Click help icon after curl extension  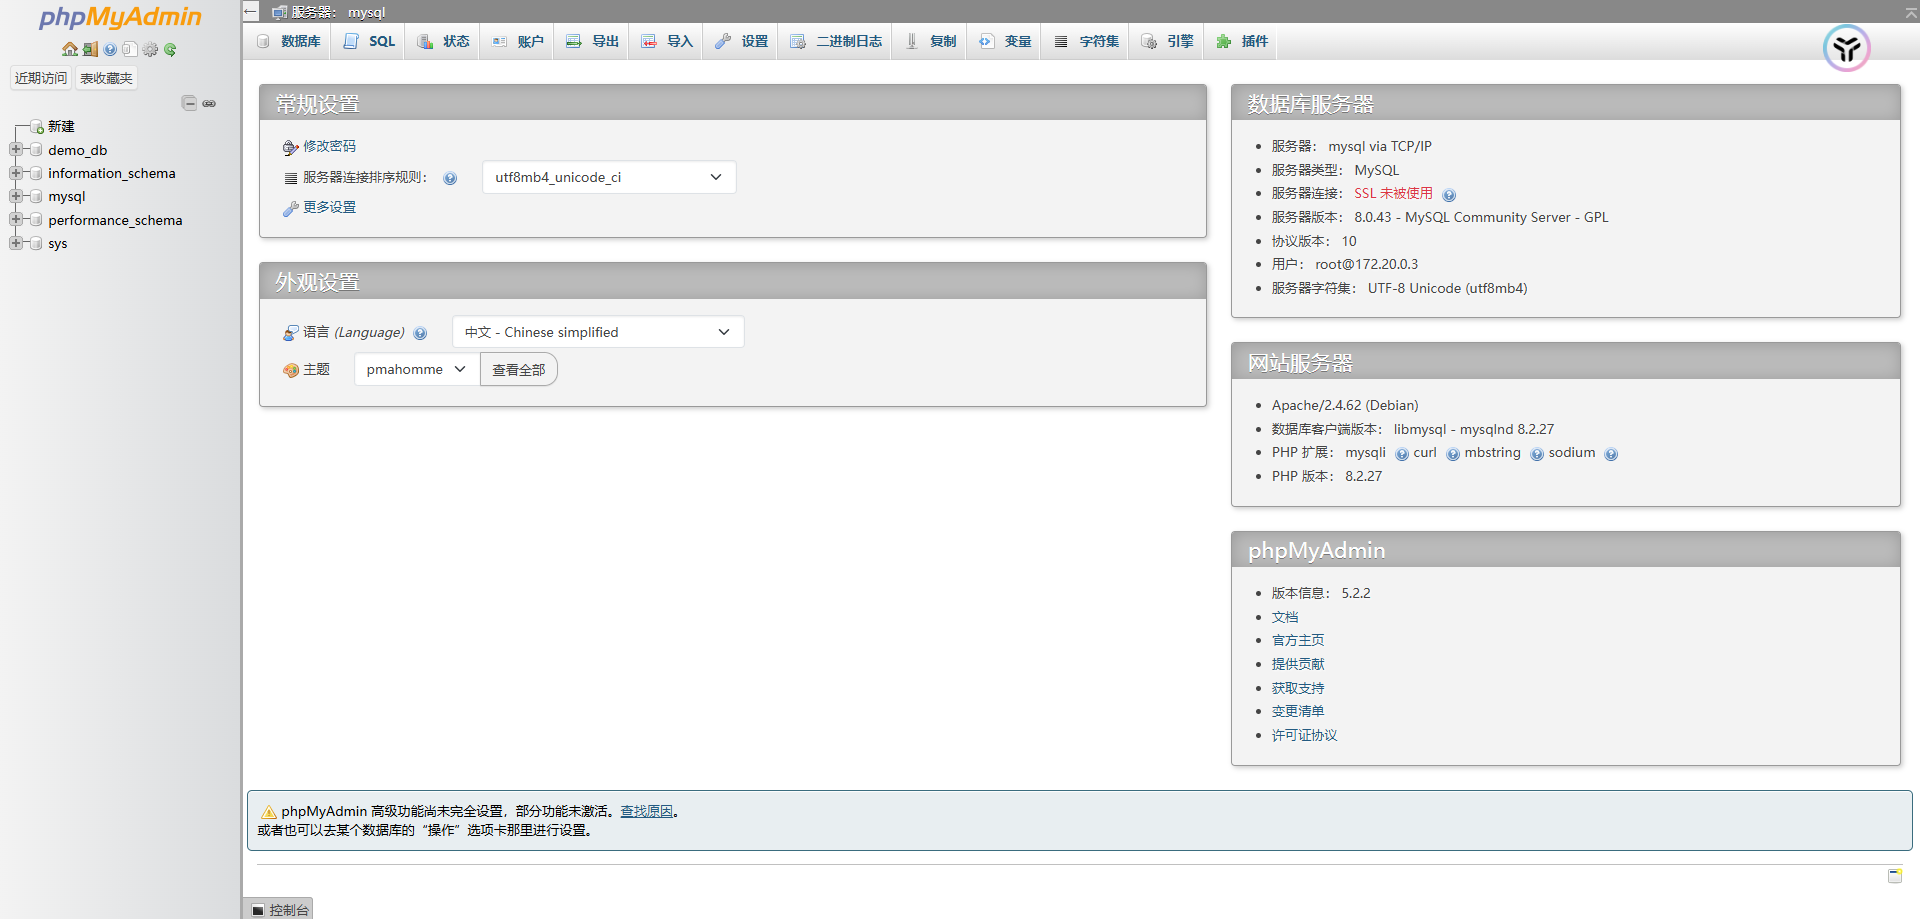point(1453,454)
